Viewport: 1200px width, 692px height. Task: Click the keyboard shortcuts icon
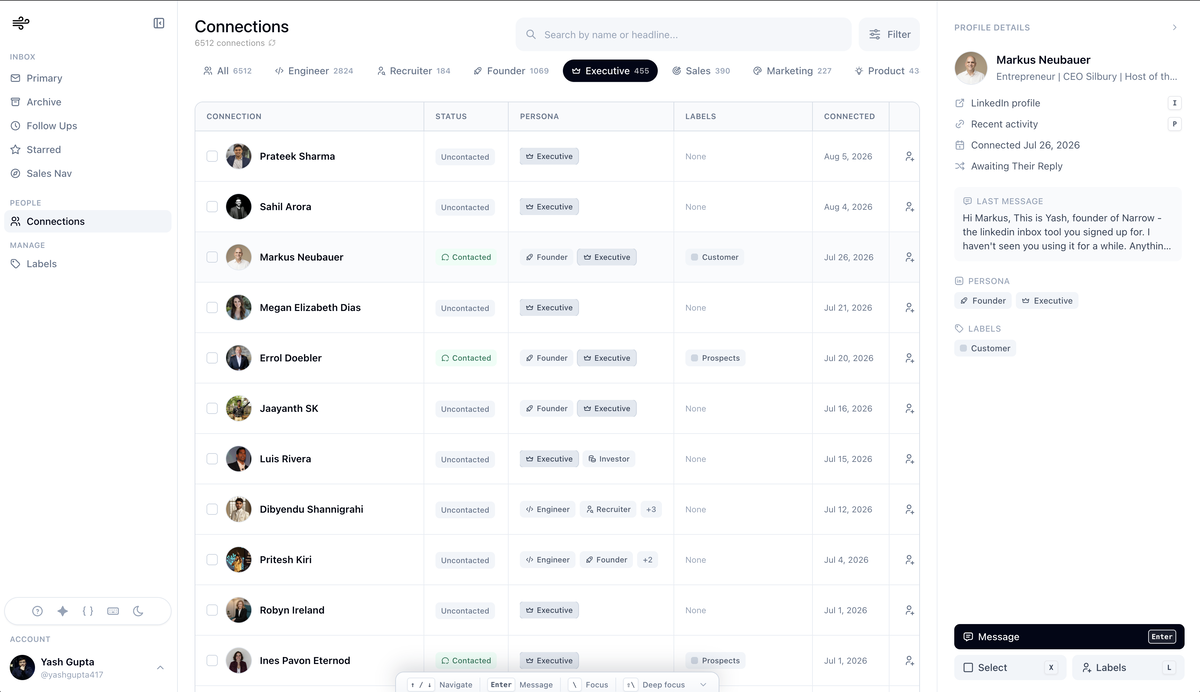click(113, 611)
